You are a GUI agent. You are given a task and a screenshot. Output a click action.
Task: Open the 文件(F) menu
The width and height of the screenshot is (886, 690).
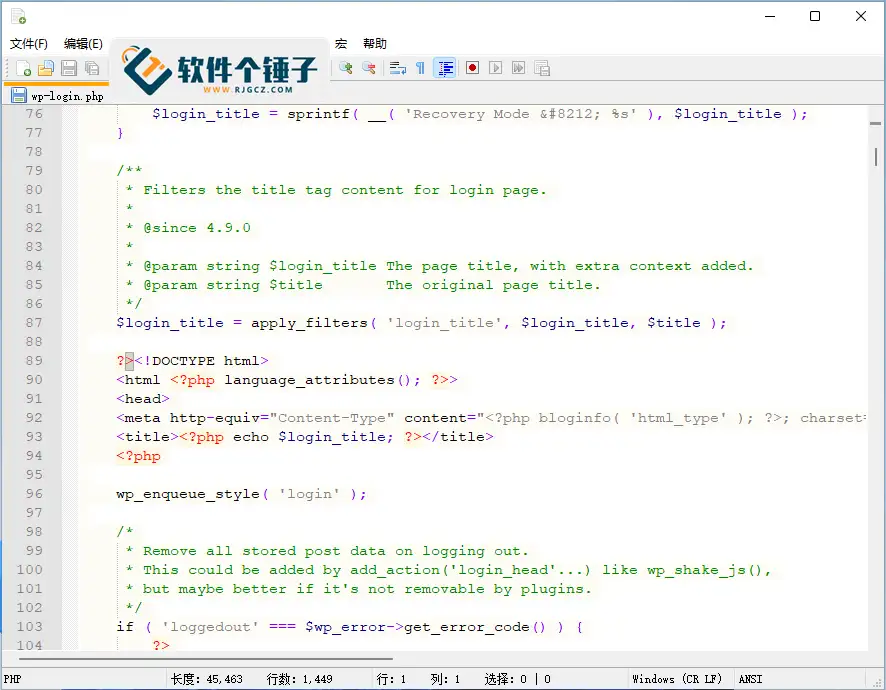pos(29,44)
